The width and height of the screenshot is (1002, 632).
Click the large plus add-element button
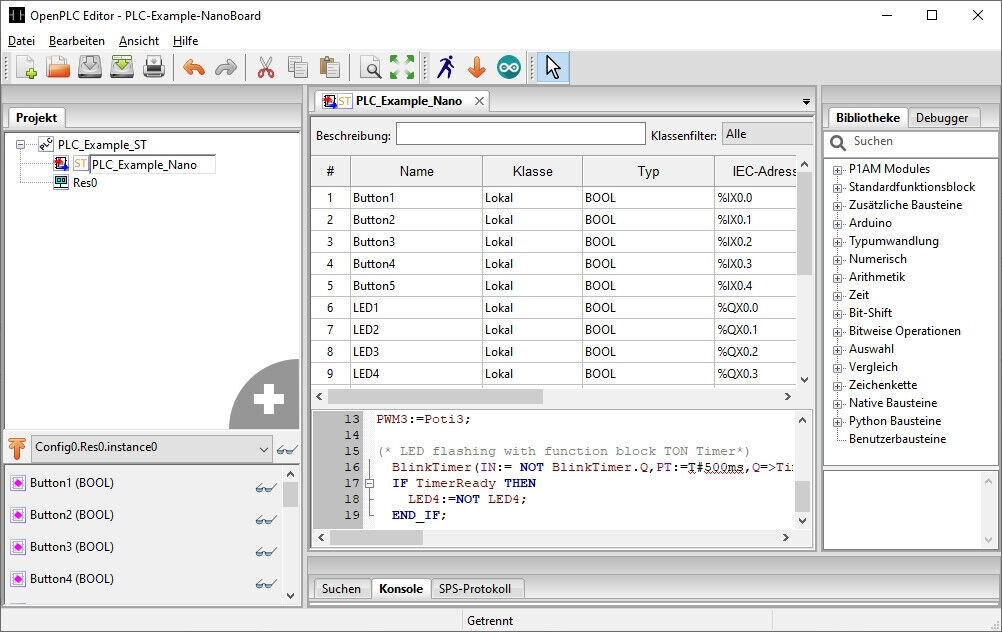tap(268, 399)
